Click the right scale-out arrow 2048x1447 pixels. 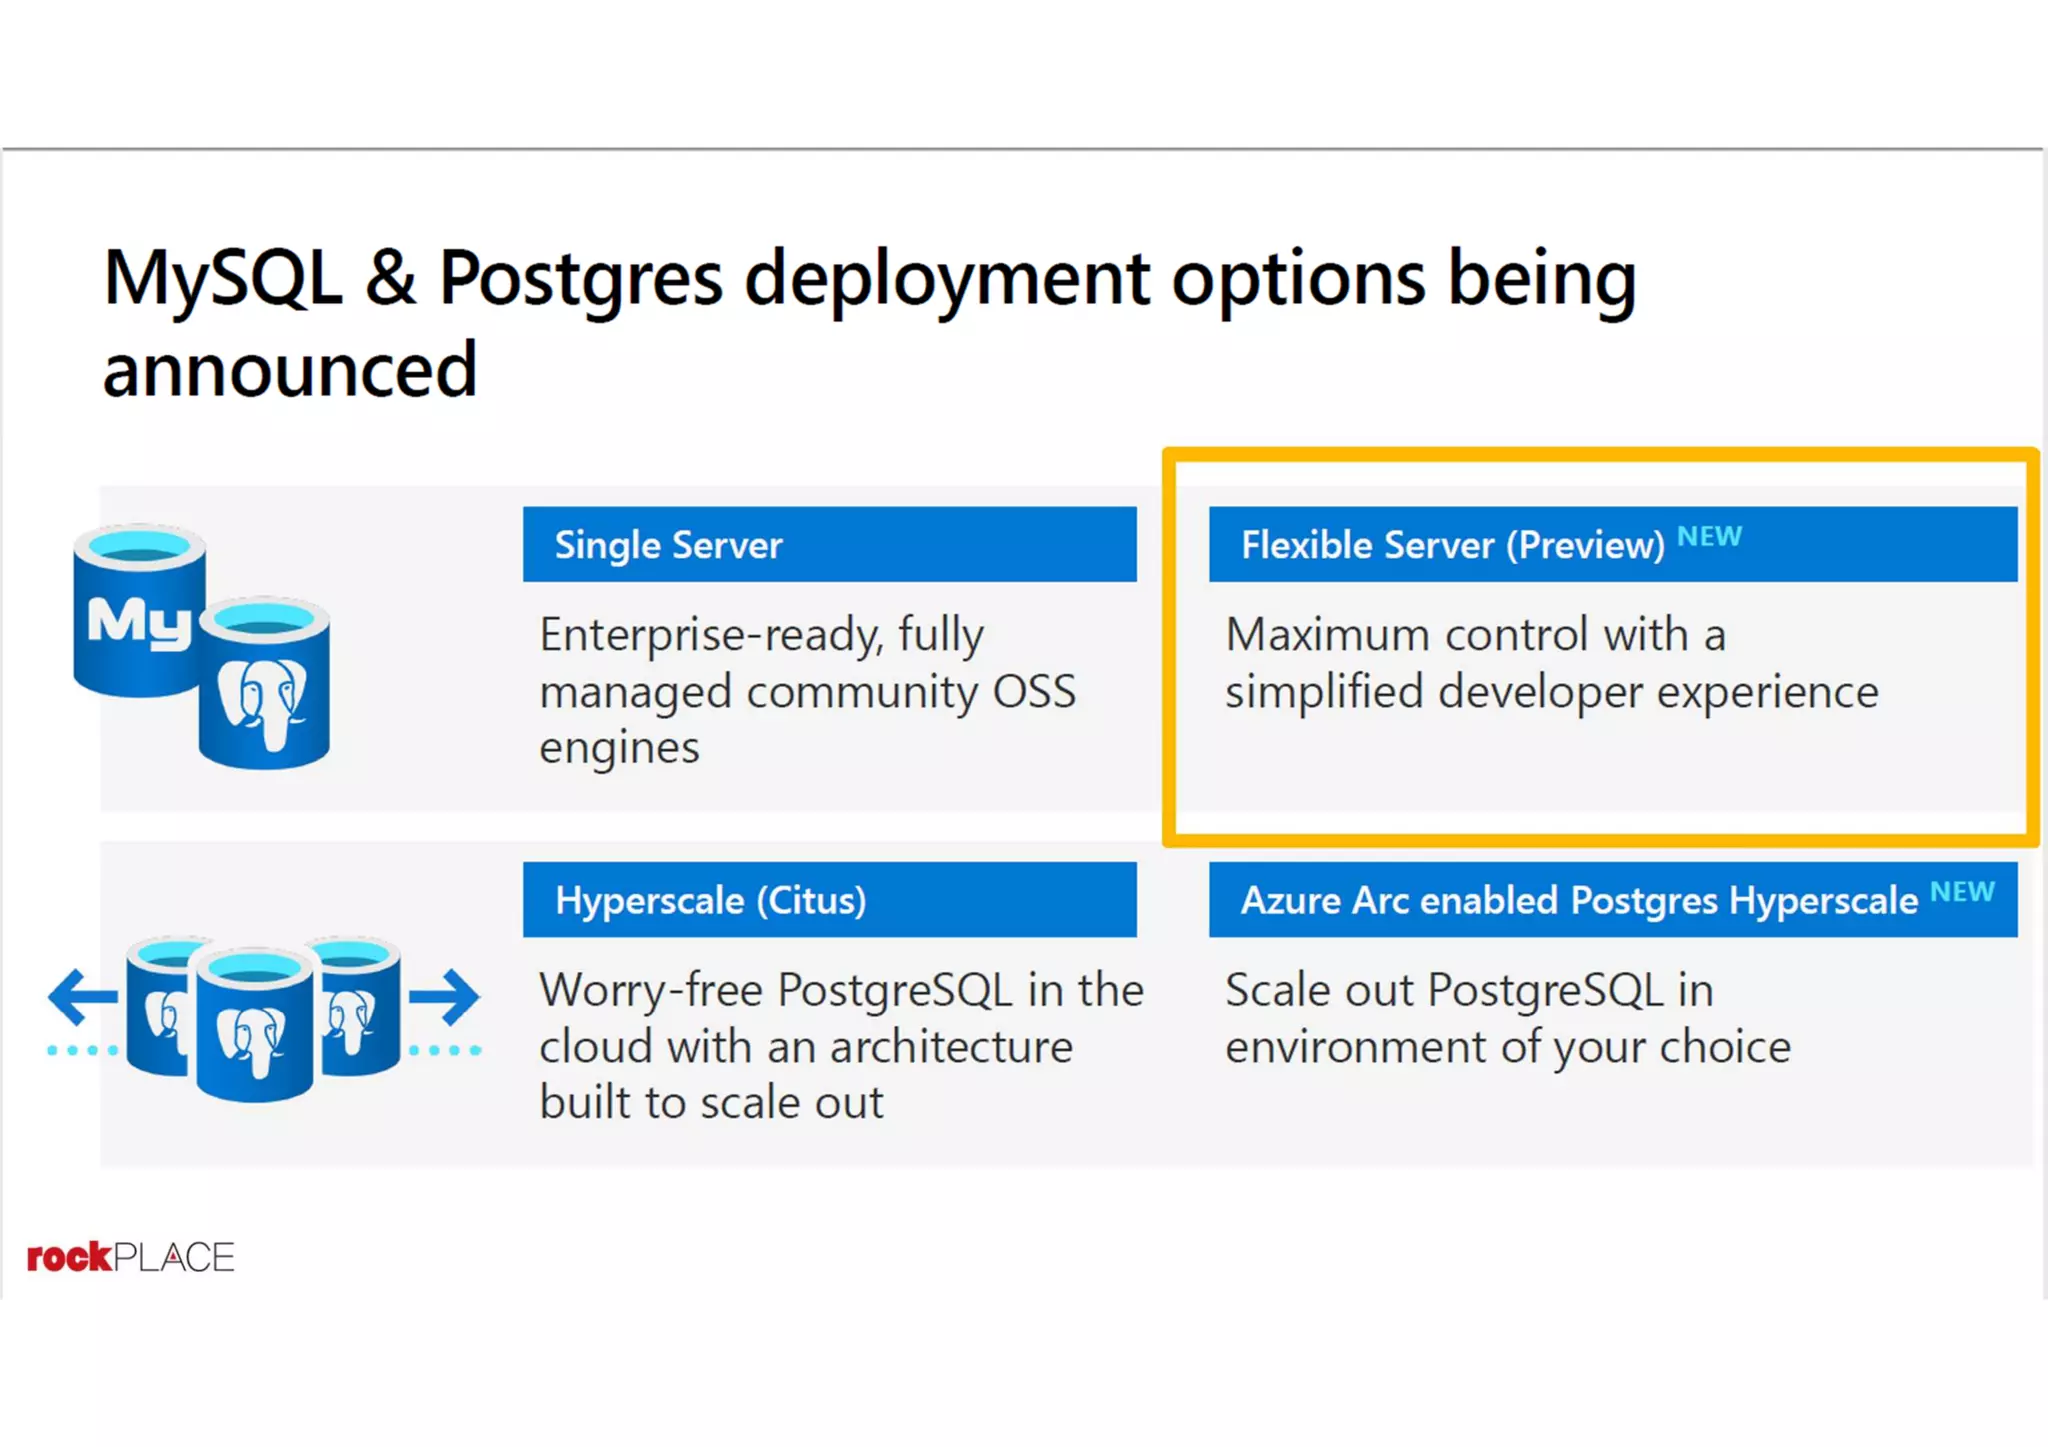[445, 996]
